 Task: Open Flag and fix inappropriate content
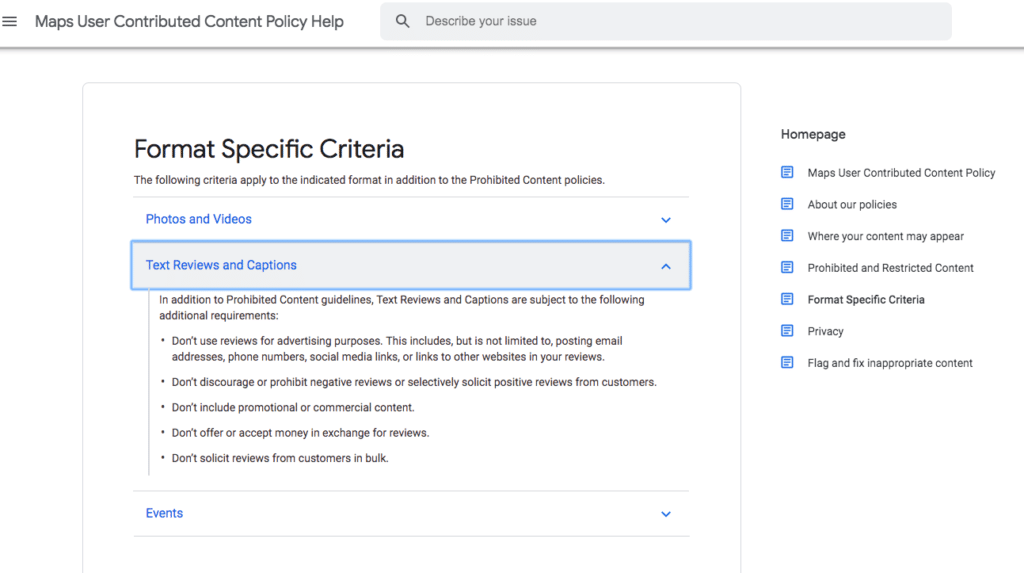pos(889,363)
